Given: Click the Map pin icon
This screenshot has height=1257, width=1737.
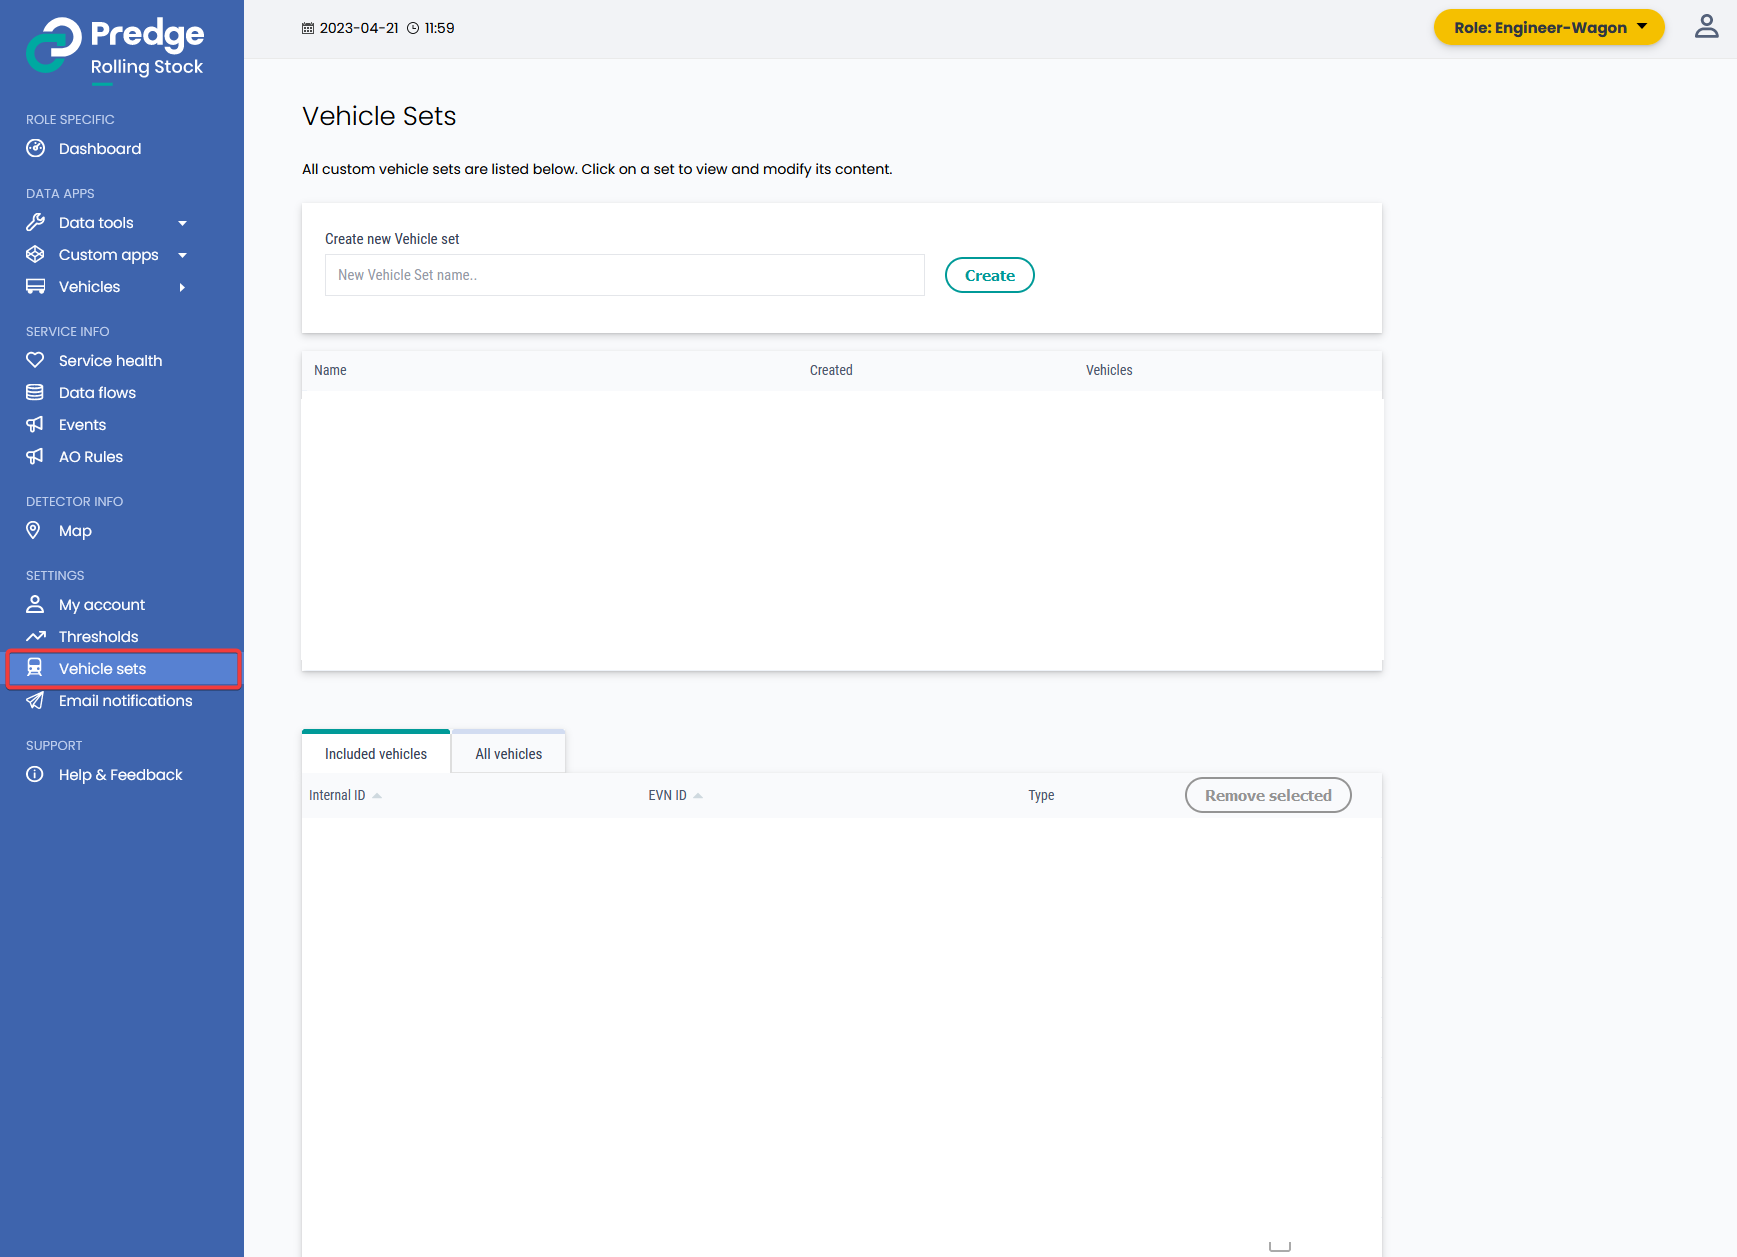Looking at the screenshot, I should pos(34,531).
